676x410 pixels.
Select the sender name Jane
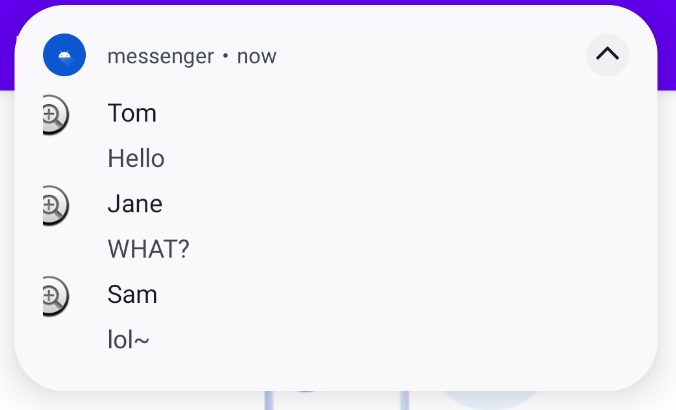pyautogui.click(x=135, y=203)
